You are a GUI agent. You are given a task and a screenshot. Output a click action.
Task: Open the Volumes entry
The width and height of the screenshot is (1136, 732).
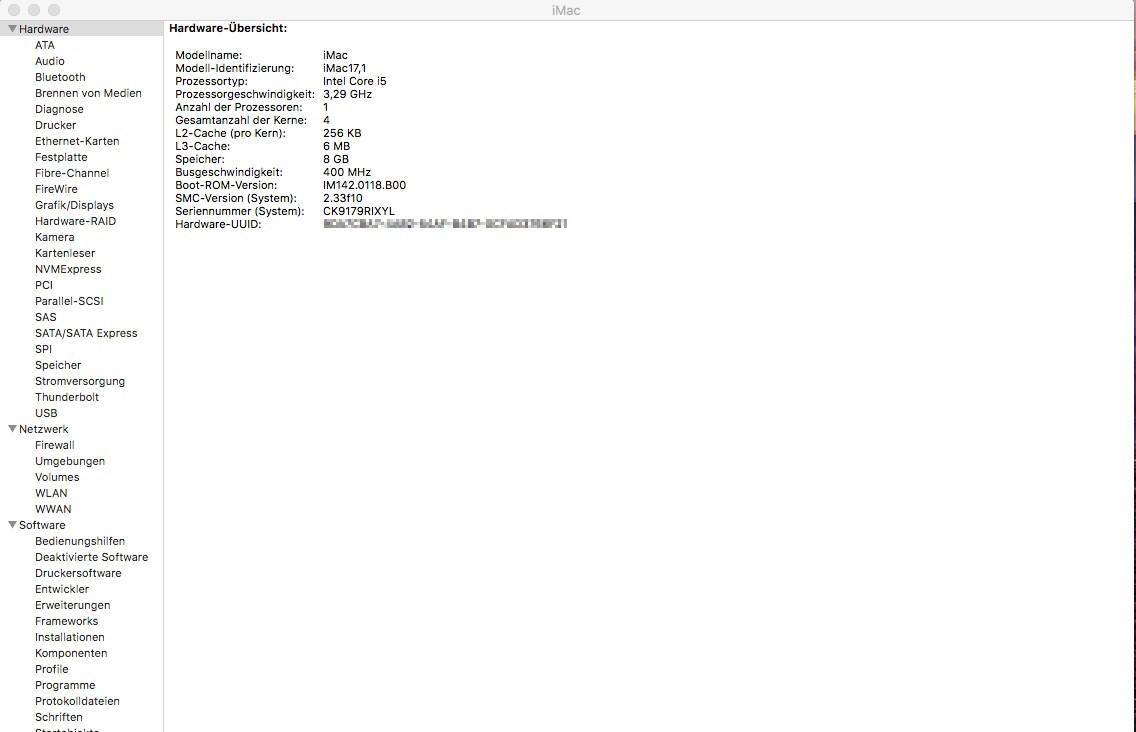(x=57, y=477)
